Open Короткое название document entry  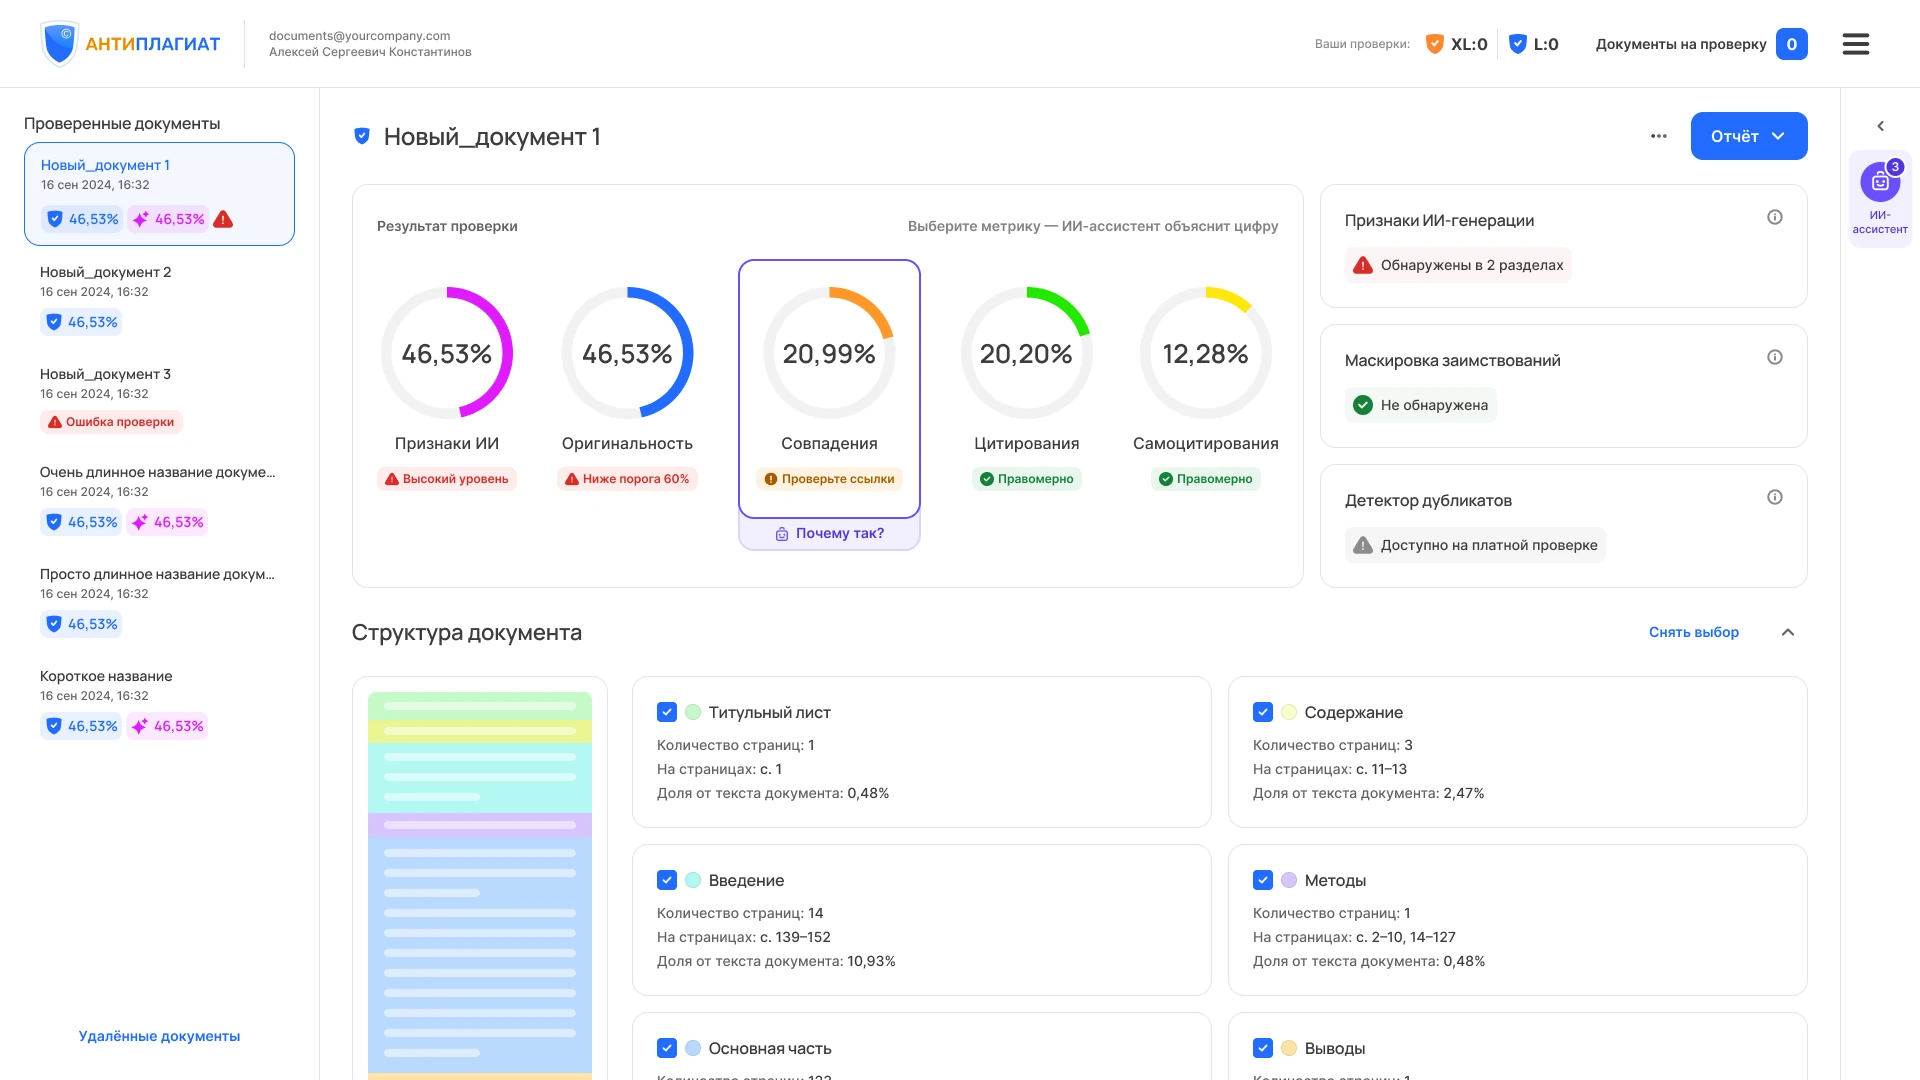tap(160, 701)
